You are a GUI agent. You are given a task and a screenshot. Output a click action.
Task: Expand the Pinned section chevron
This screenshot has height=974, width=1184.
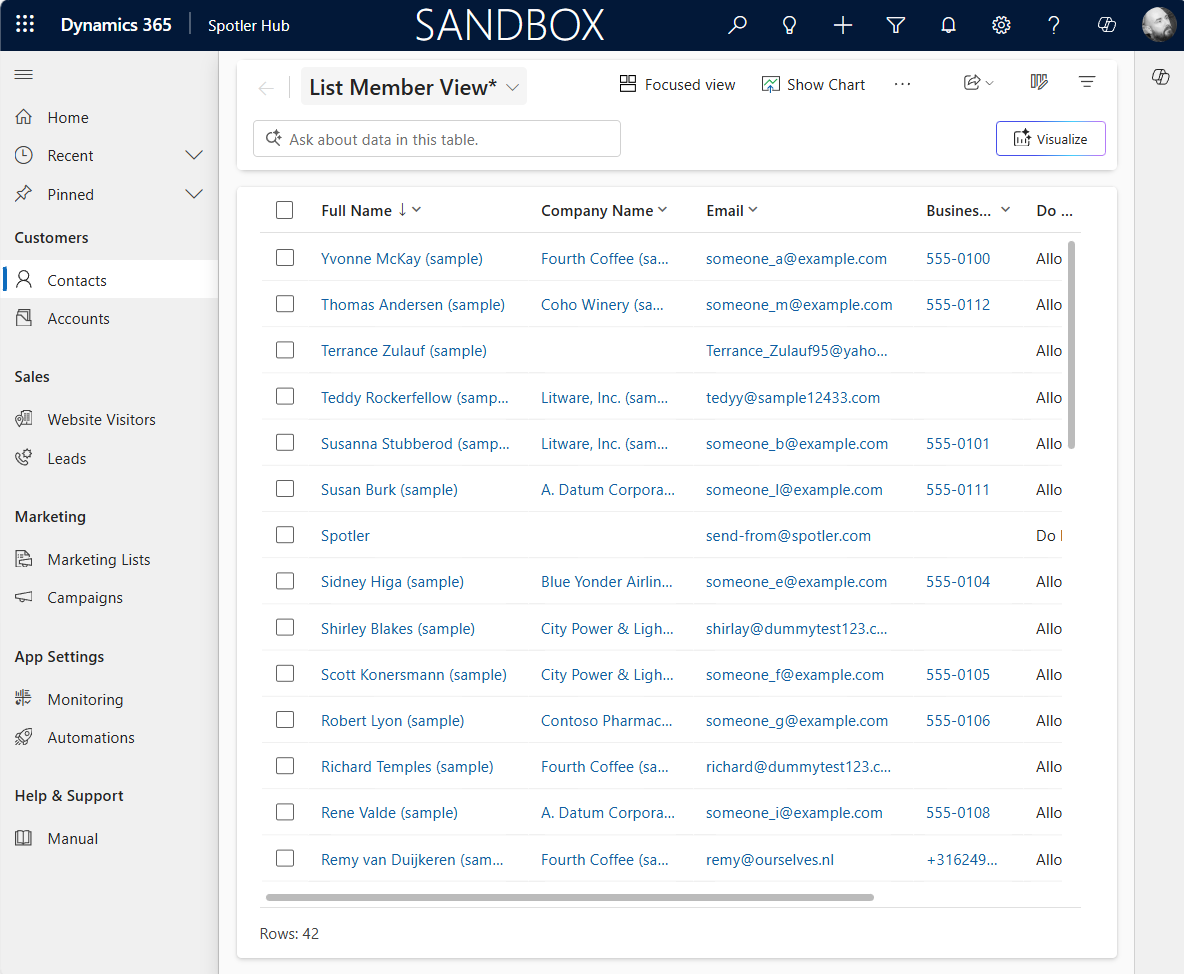[194, 194]
